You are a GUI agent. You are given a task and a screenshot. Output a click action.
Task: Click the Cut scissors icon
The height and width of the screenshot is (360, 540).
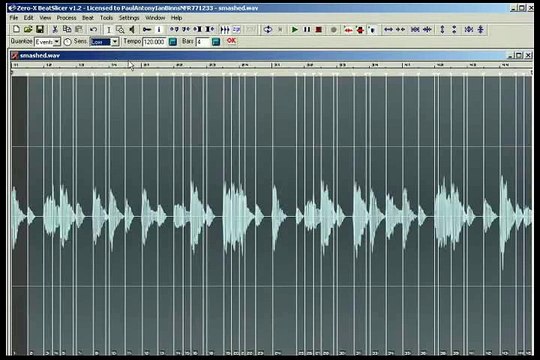[x=54, y=30]
